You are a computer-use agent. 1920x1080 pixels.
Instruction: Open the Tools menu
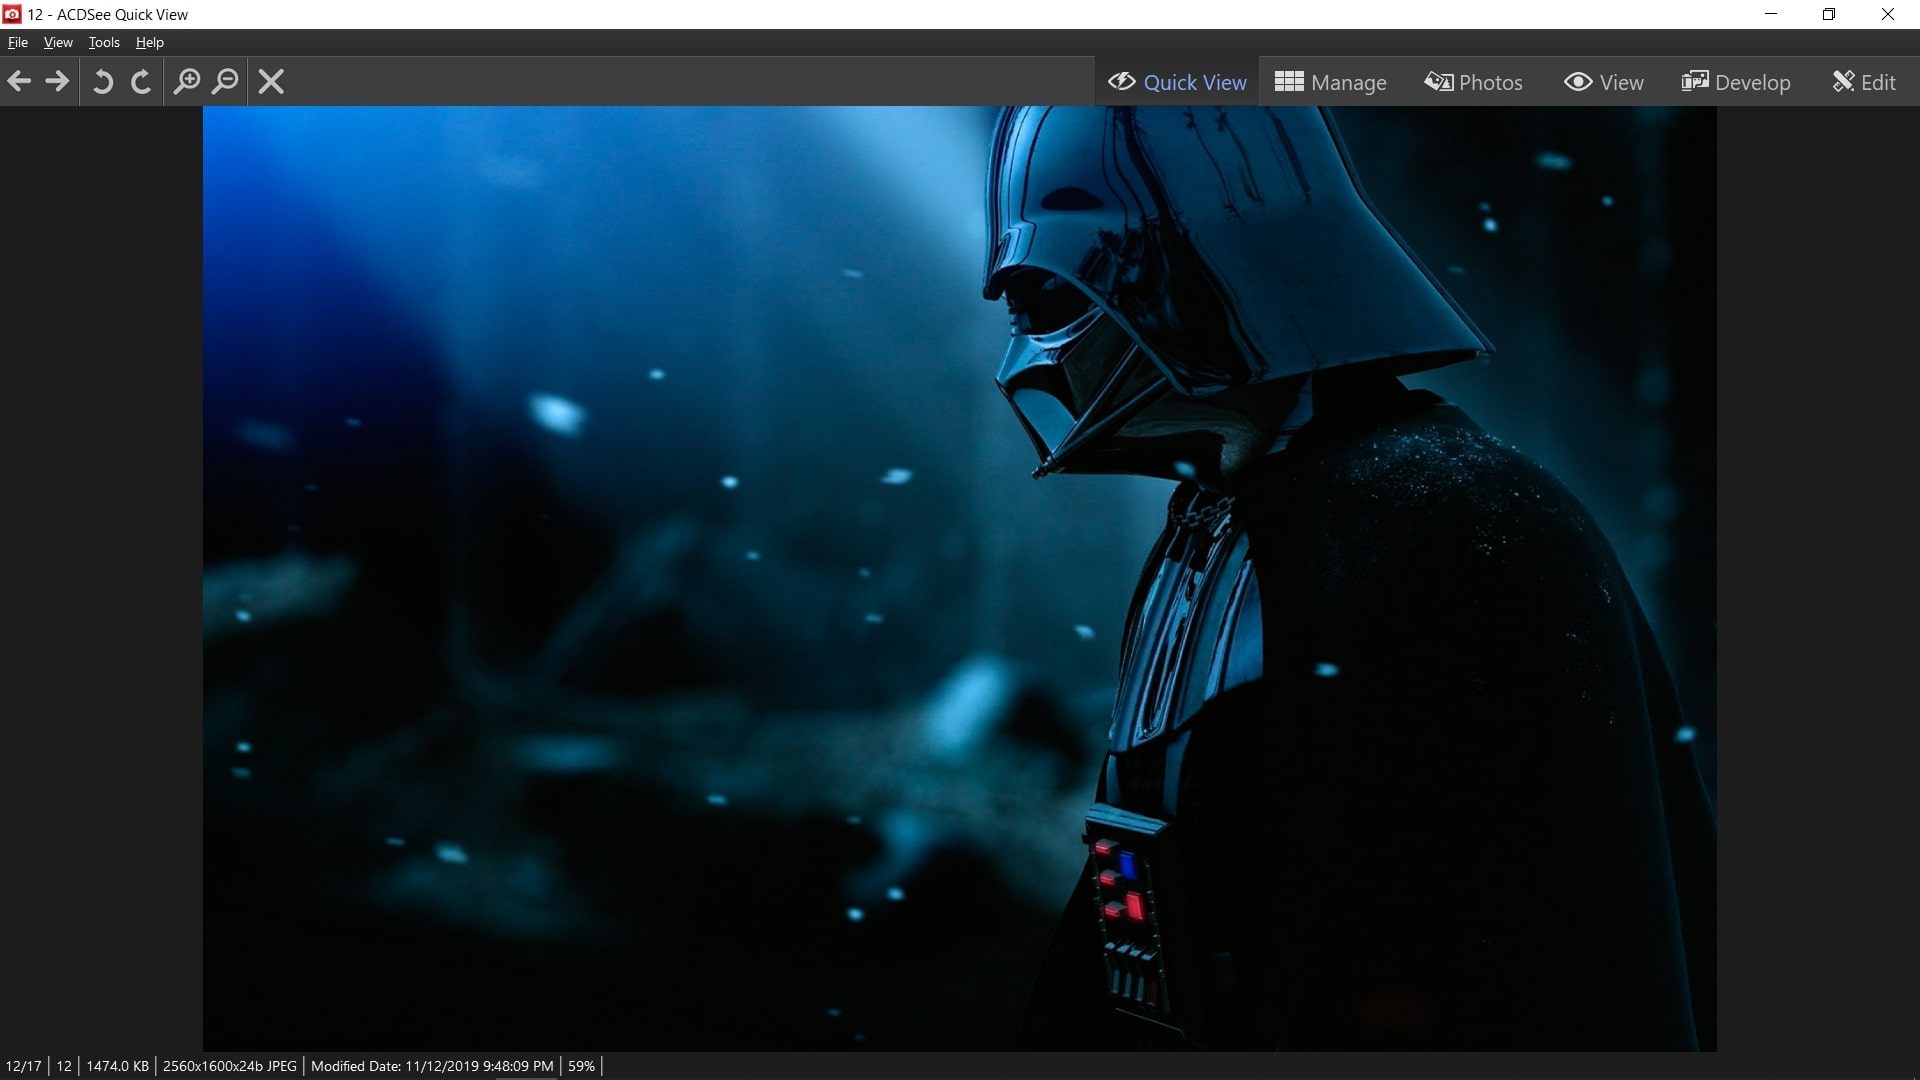[104, 42]
